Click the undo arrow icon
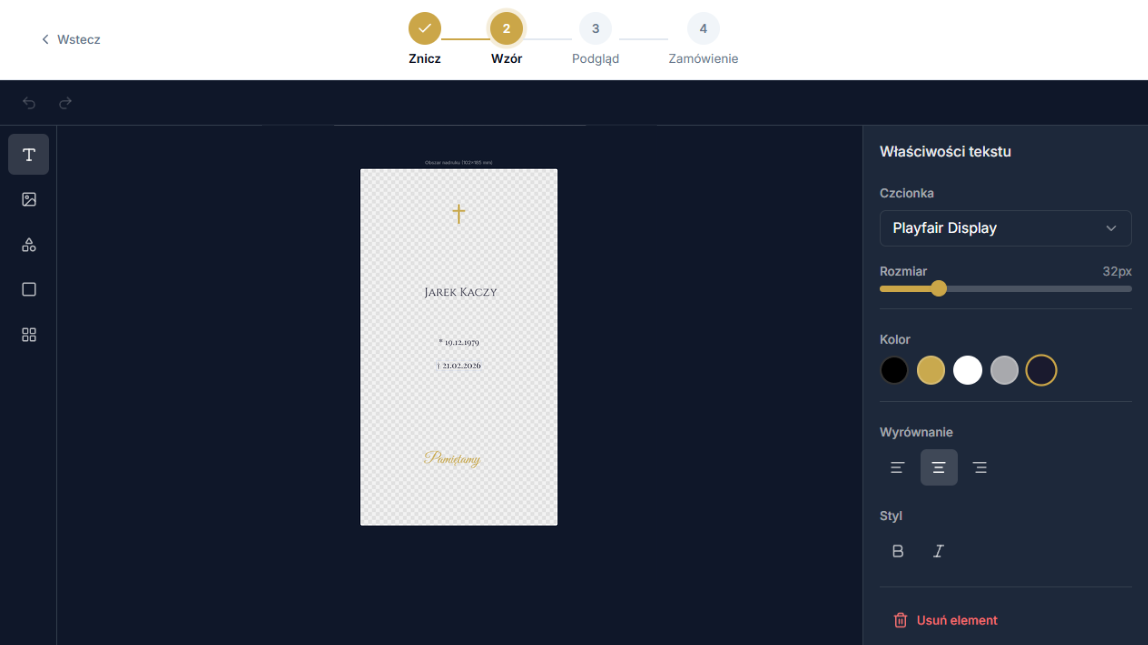Viewport: 1148px width, 645px height. pyautogui.click(x=29, y=103)
